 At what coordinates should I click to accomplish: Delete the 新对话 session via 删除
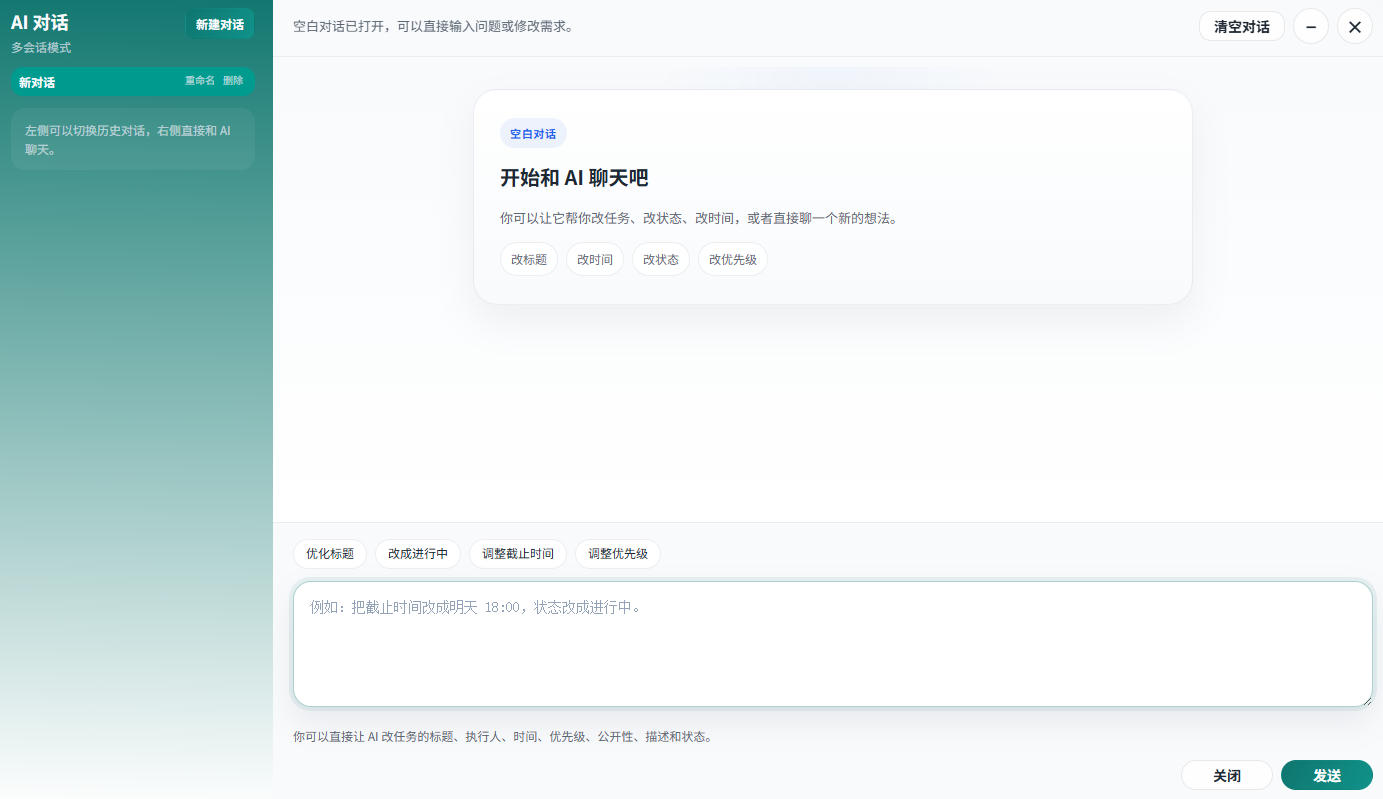coord(233,81)
